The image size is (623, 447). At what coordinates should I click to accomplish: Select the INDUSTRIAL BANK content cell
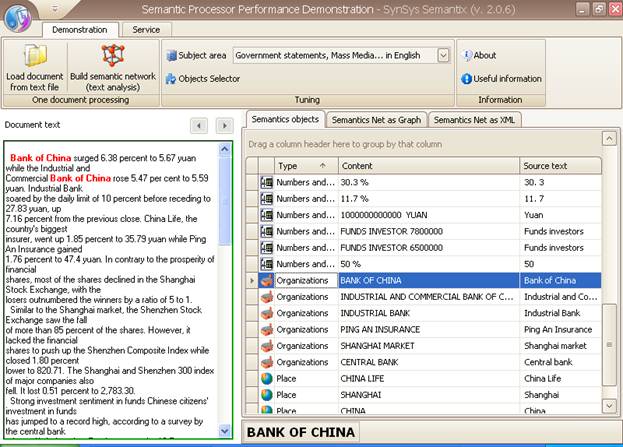tap(429, 313)
